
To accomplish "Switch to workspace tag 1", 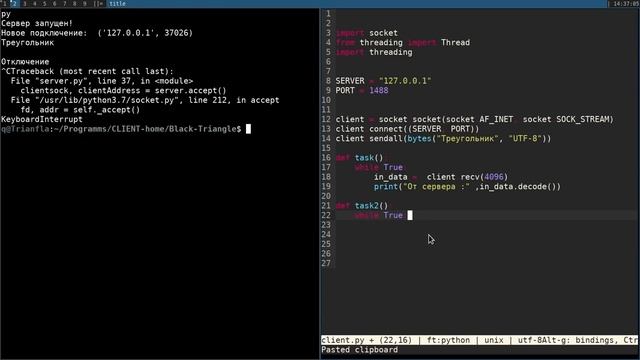I will 5,3.
